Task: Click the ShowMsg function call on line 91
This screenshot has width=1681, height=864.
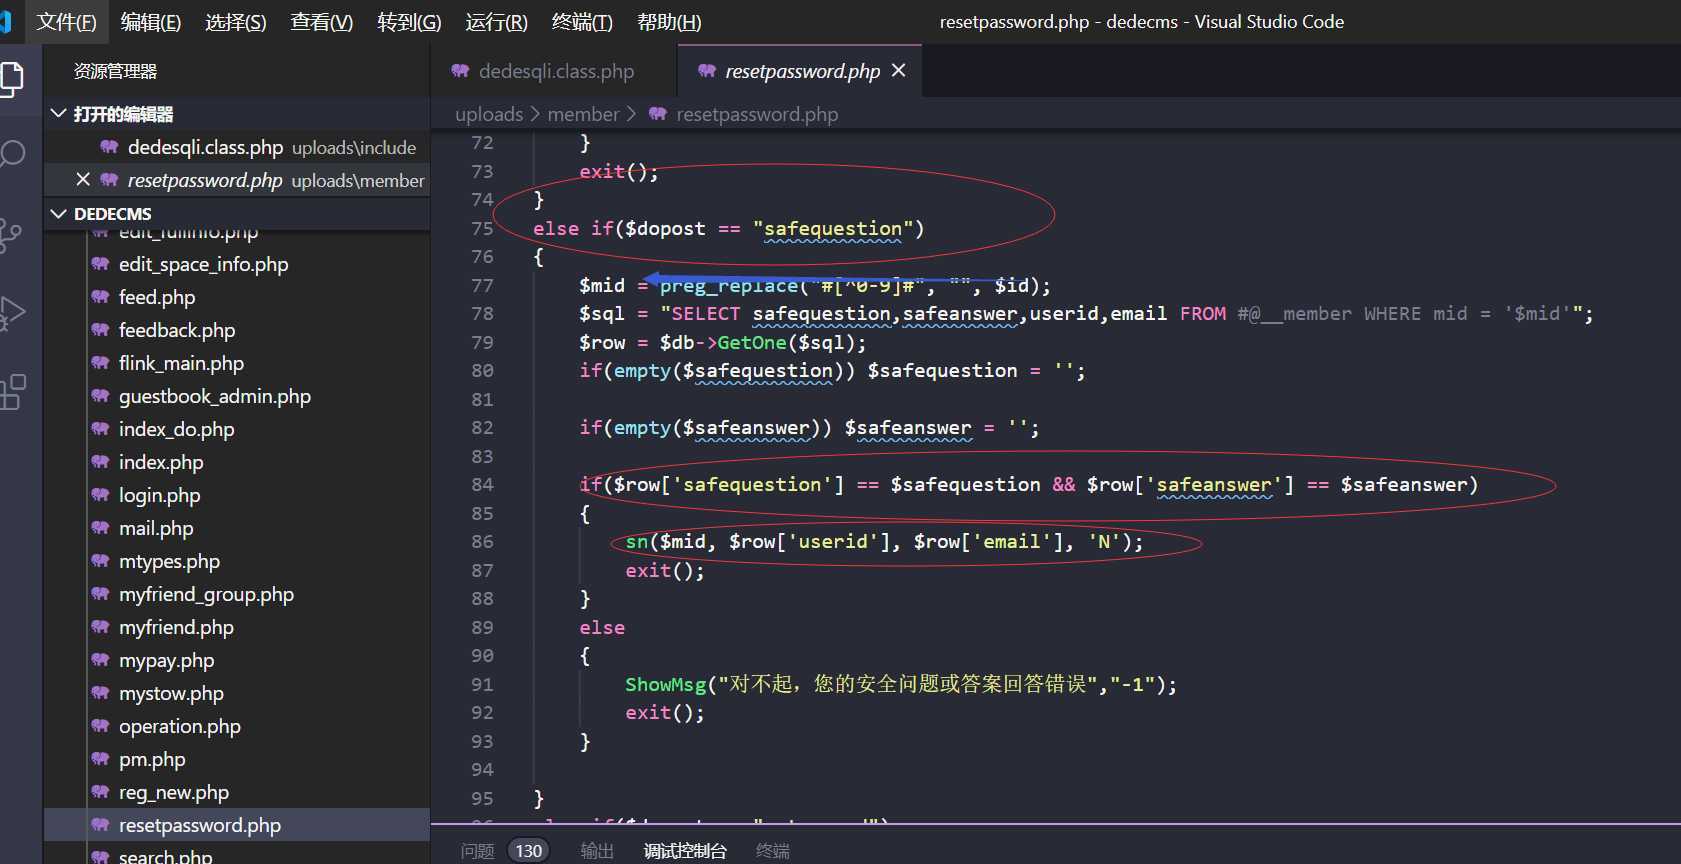Action: click(666, 685)
